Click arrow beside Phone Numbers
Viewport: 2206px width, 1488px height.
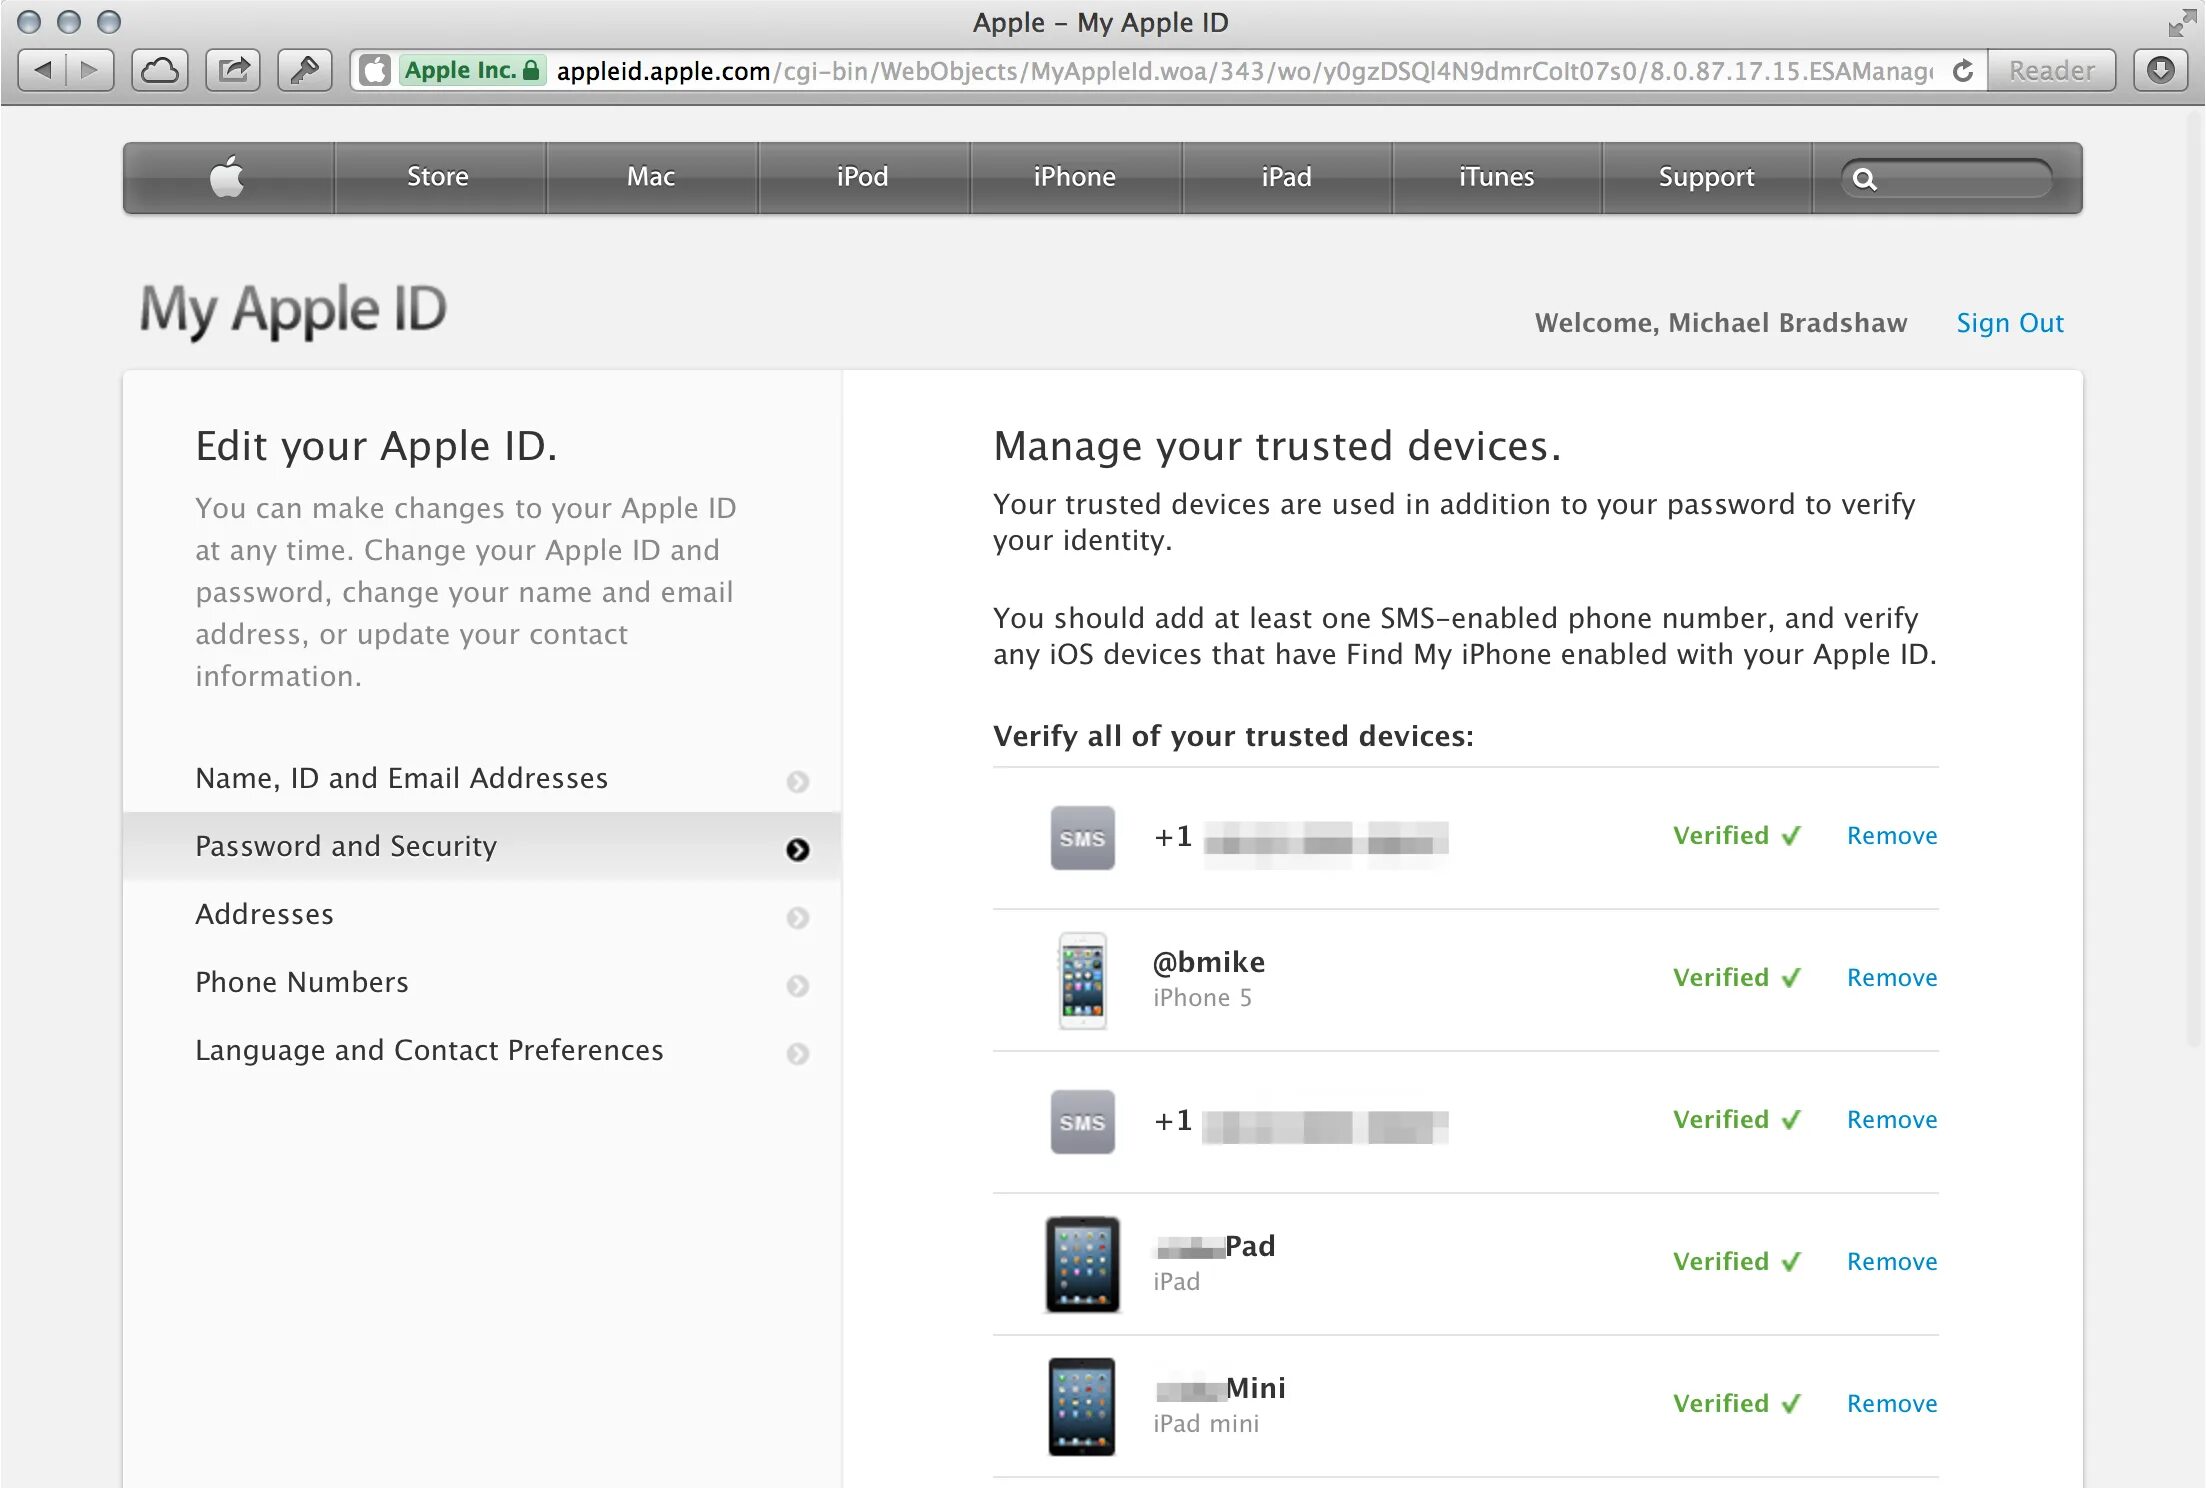pos(797,985)
